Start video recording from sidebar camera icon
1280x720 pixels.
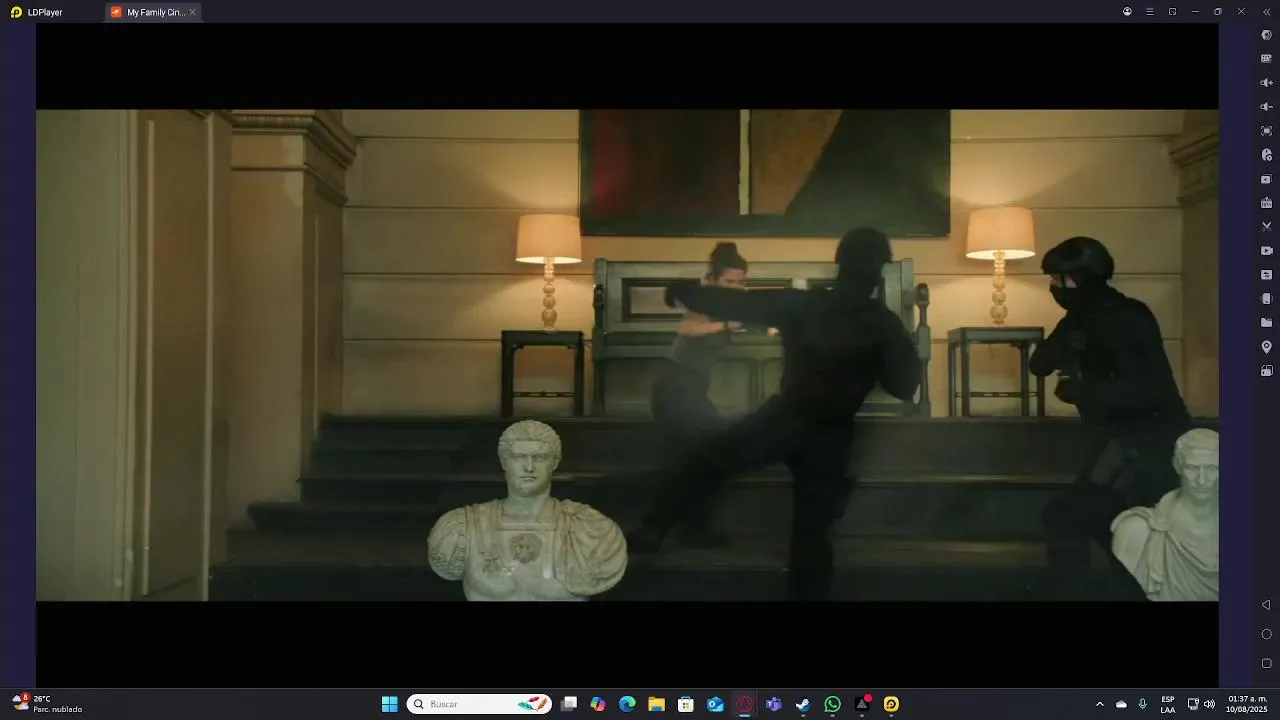1266,251
